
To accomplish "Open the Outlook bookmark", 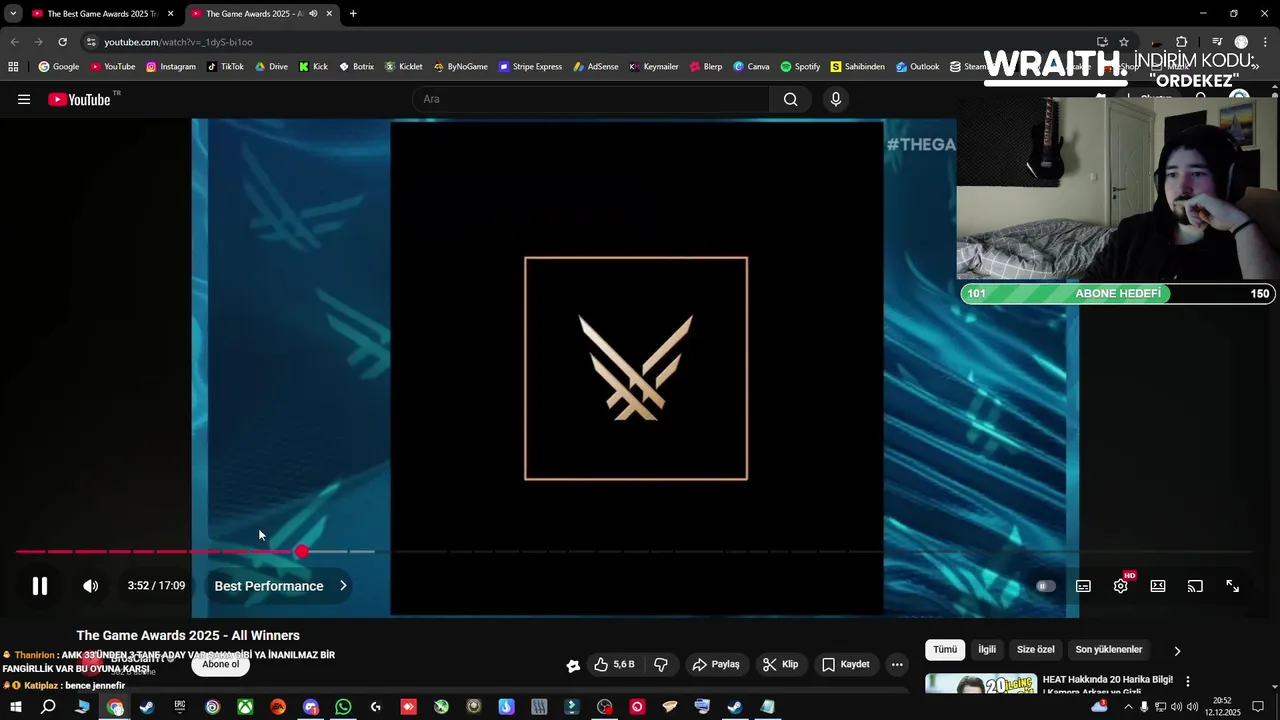I will click(917, 67).
